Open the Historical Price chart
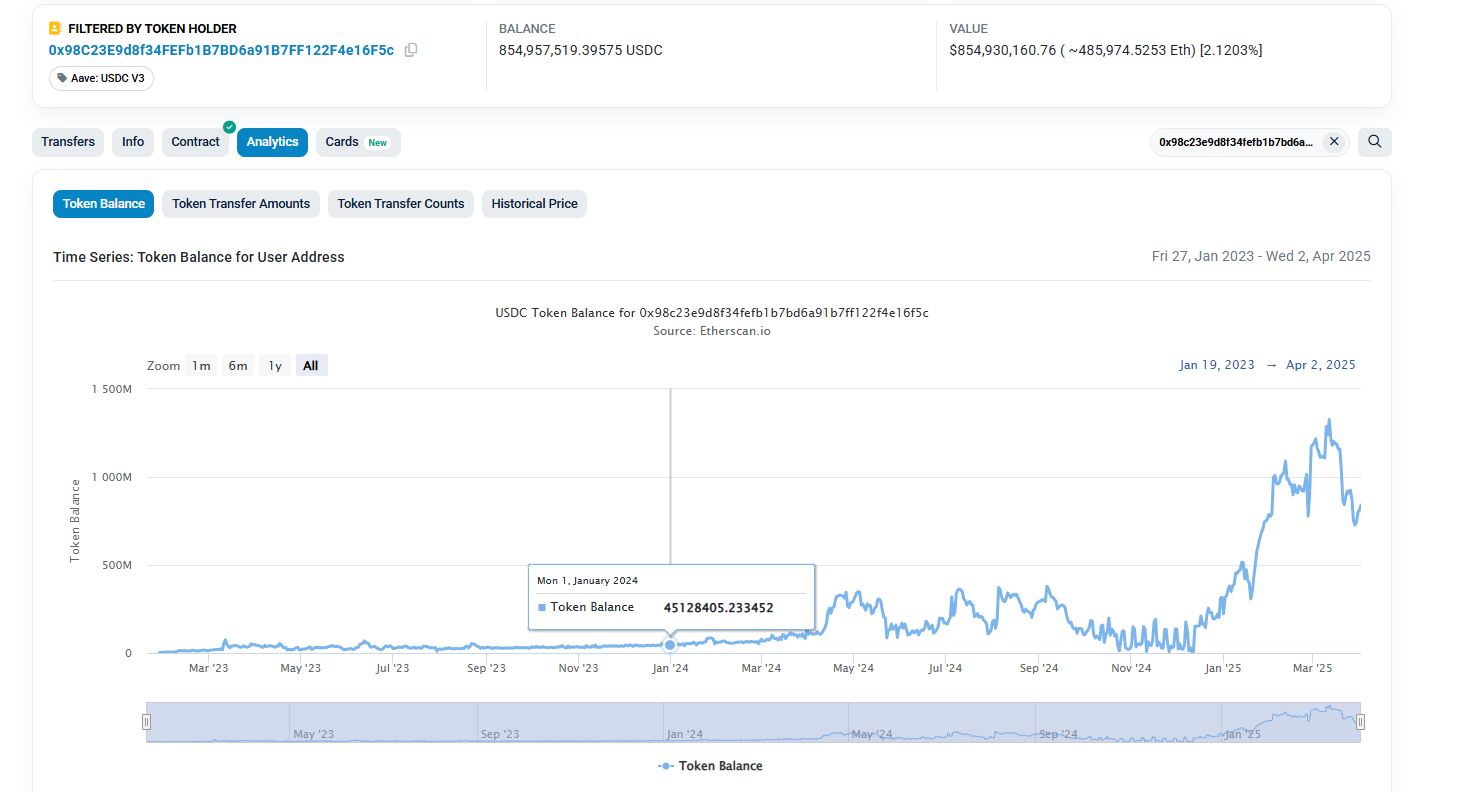The height and width of the screenshot is (792, 1465). (x=534, y=204)
